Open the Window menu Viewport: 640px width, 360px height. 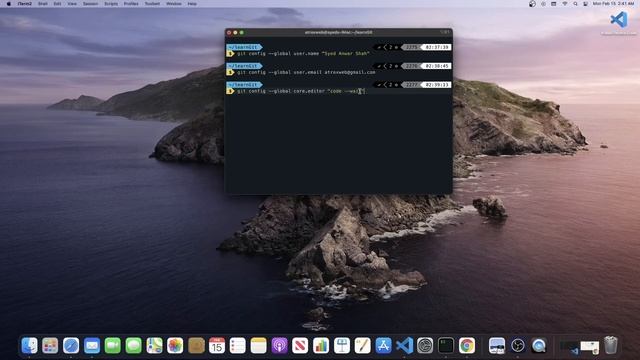pos(174,4)
